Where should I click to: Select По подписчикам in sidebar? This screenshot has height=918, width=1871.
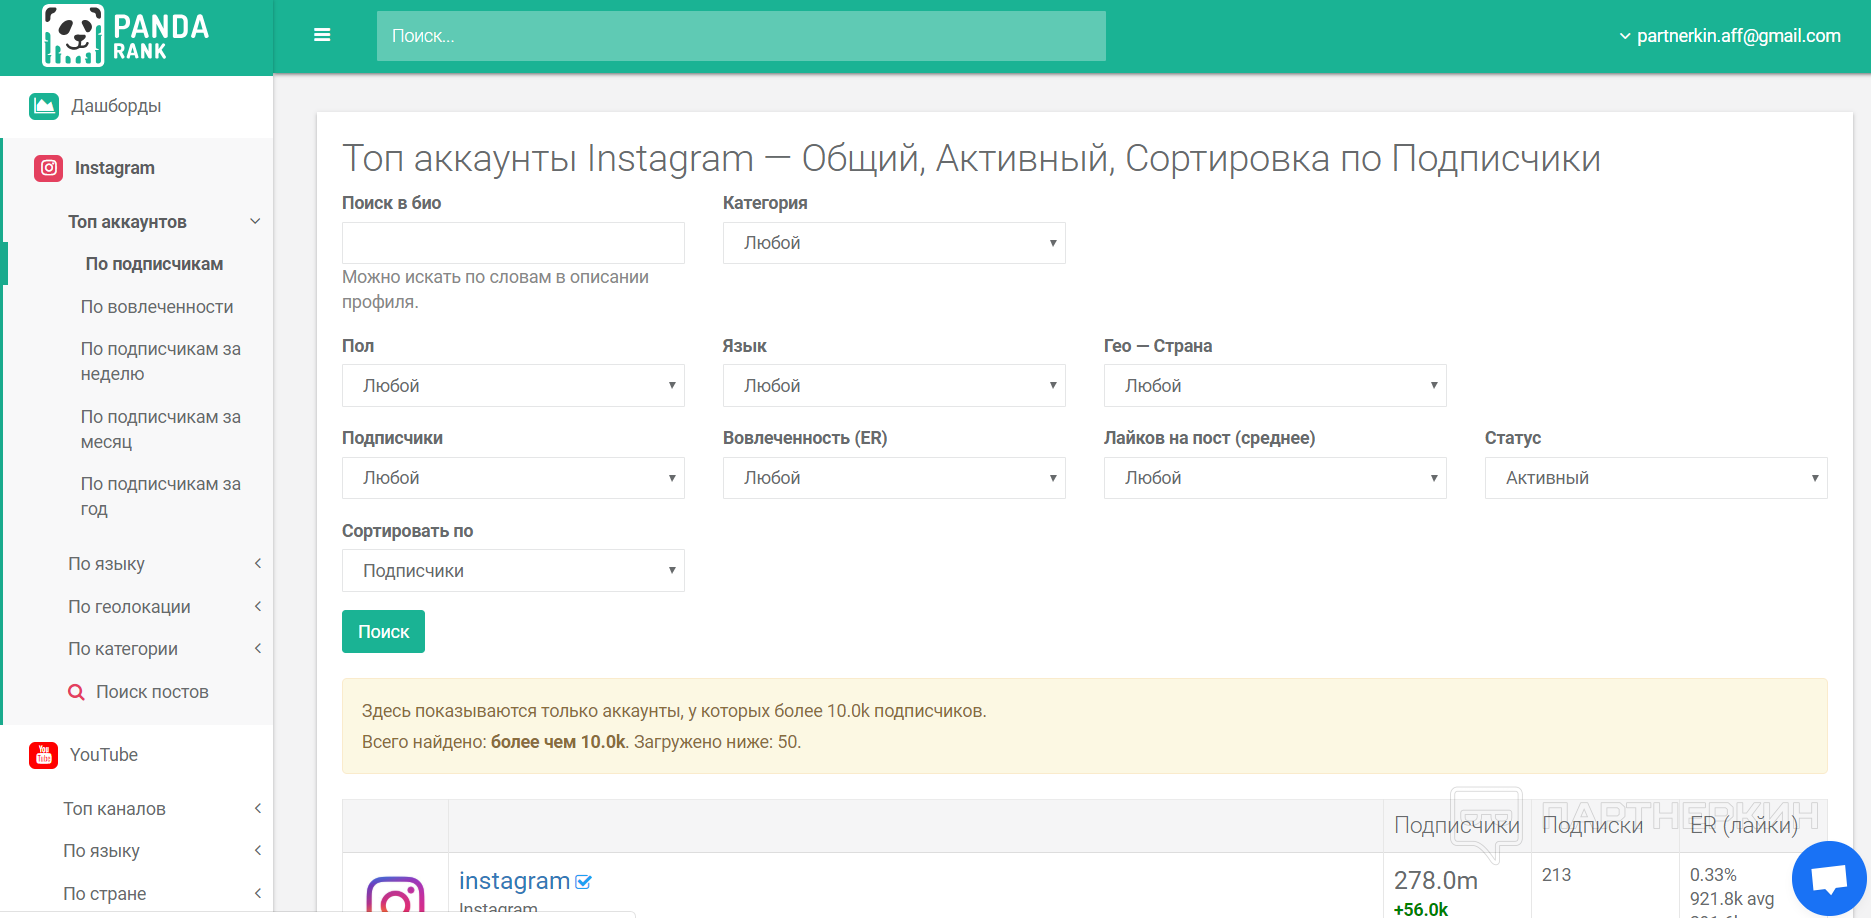tap(154, 264)
